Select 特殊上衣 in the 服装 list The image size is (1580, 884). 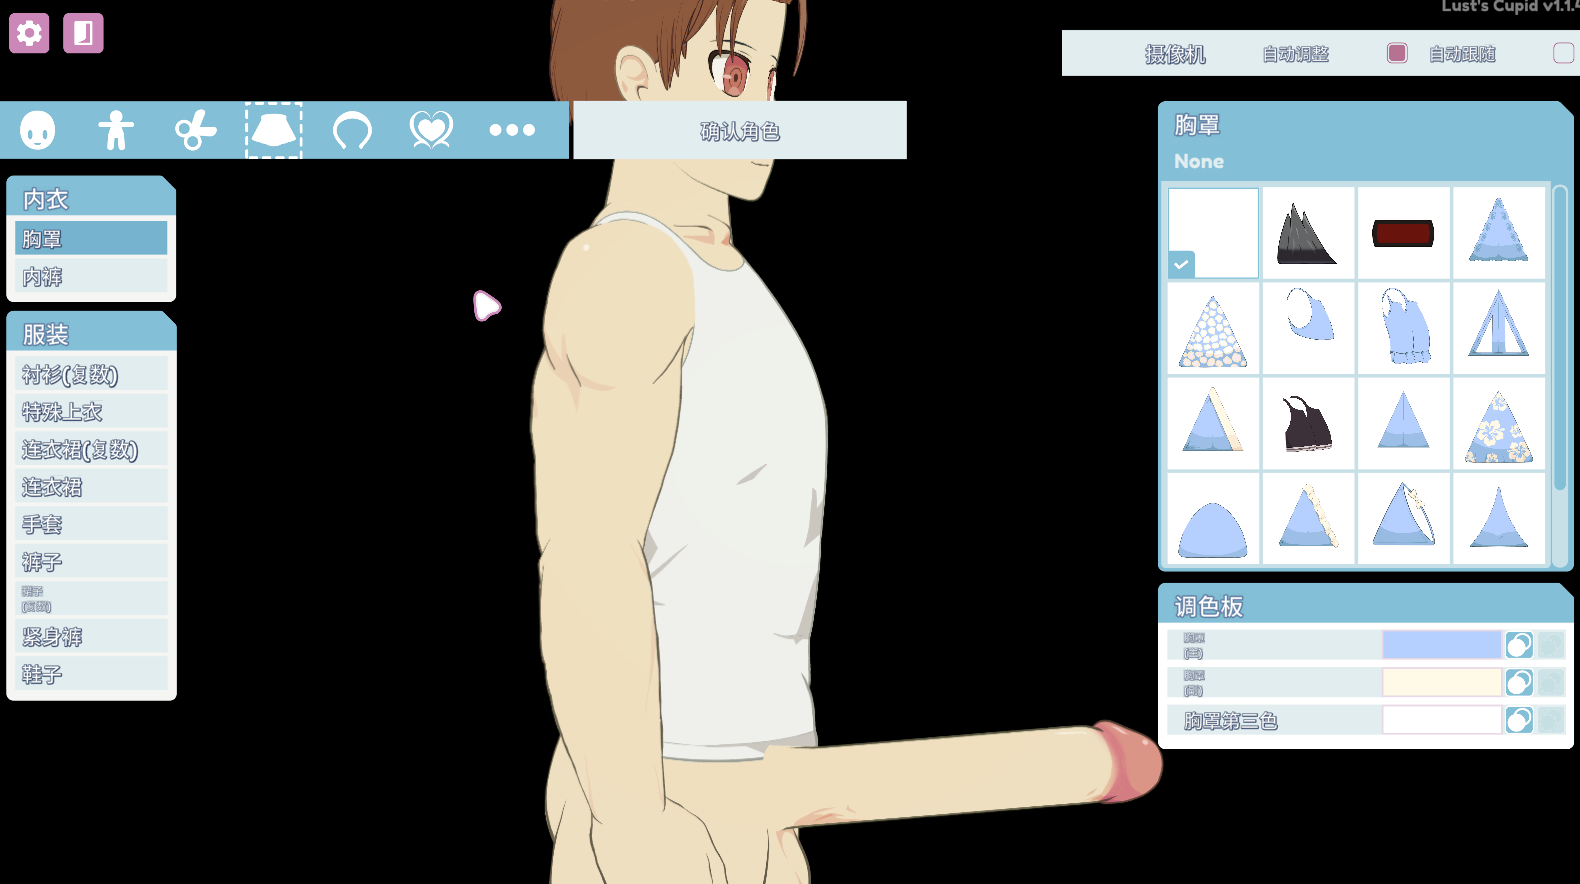pyautogui.click(x=91, y=412)
